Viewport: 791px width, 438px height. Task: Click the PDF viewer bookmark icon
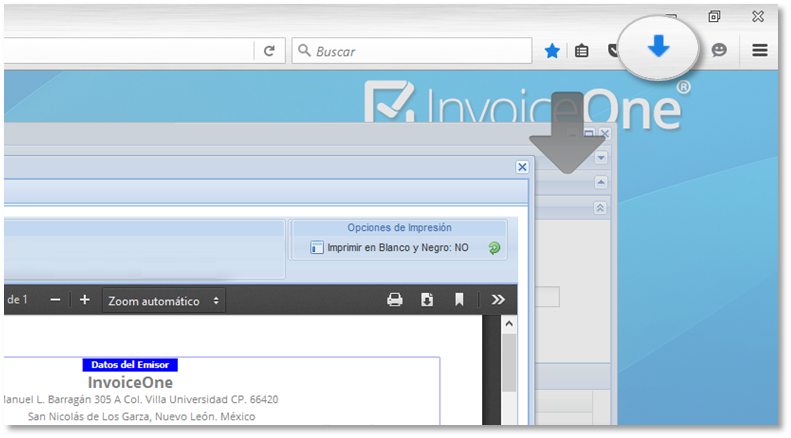tap(459, 300)
